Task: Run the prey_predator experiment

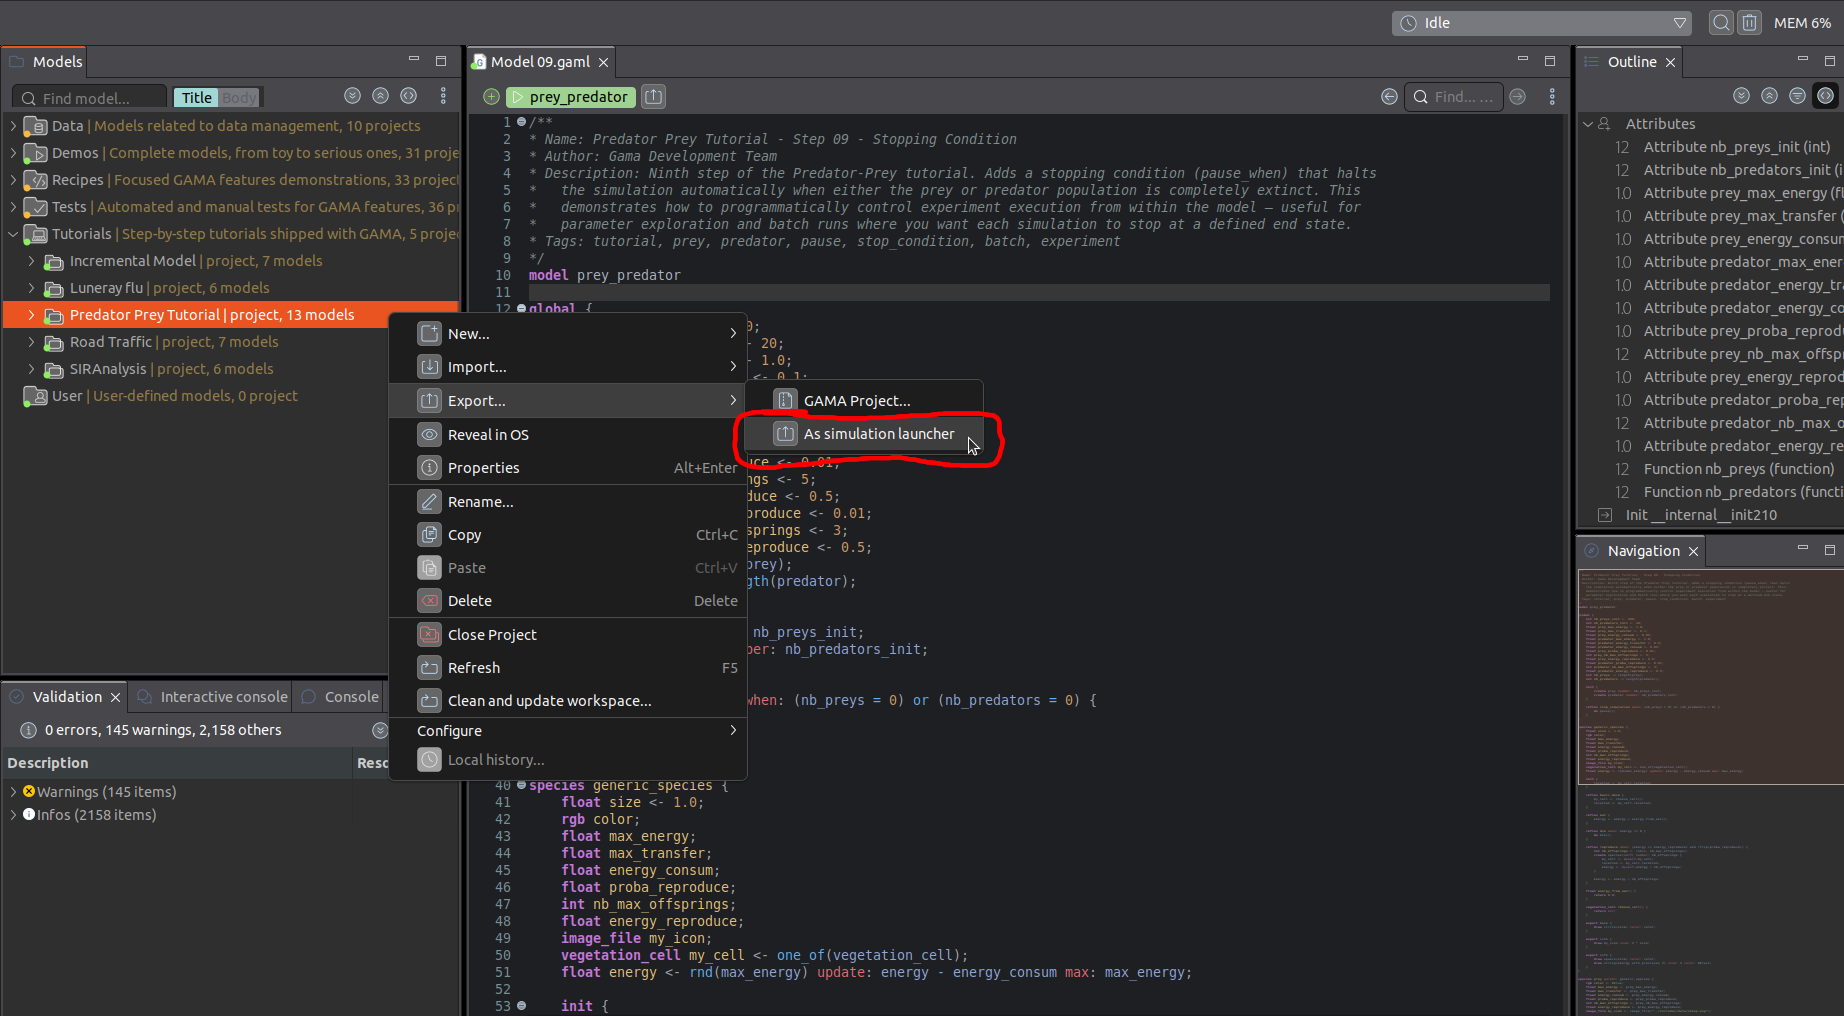Action: pos(570,97)
